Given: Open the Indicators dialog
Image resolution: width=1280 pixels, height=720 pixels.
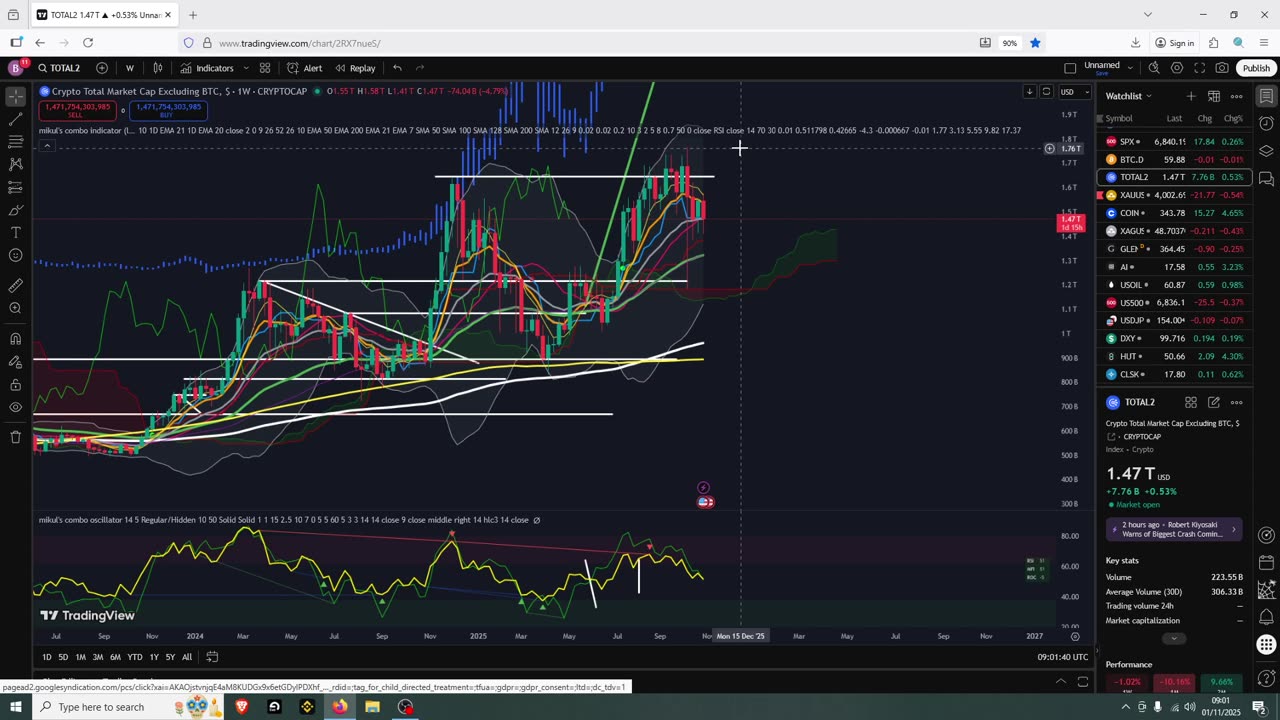Looking at the screenshot, I should (207, 68).
